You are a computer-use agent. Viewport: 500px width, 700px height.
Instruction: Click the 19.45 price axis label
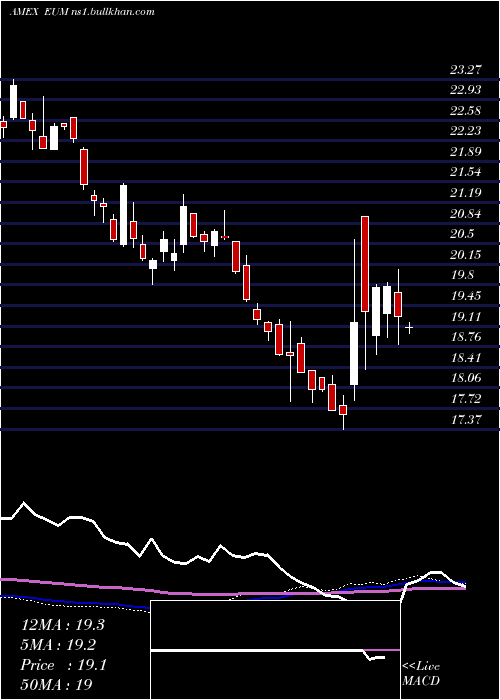[x=466, y=296]
